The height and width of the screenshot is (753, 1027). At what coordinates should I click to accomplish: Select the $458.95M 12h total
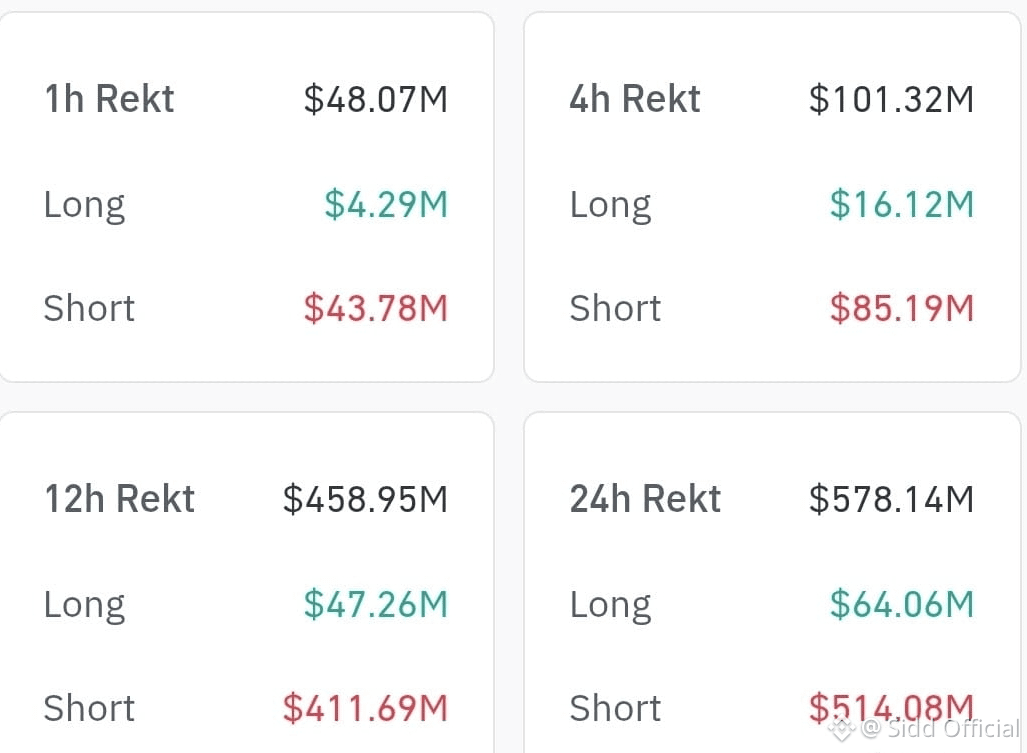point(365,500)
